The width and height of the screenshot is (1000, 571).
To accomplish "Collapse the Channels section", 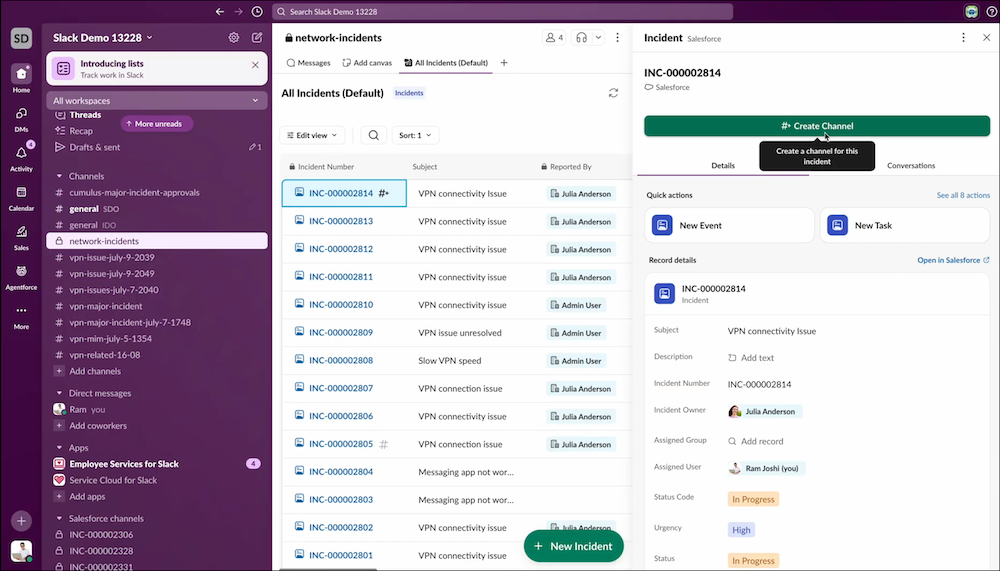I will (x=59, y=176).
